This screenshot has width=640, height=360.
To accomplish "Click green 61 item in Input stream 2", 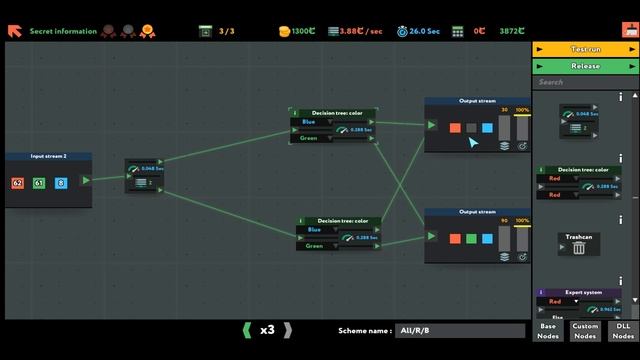I will [39, 183].
